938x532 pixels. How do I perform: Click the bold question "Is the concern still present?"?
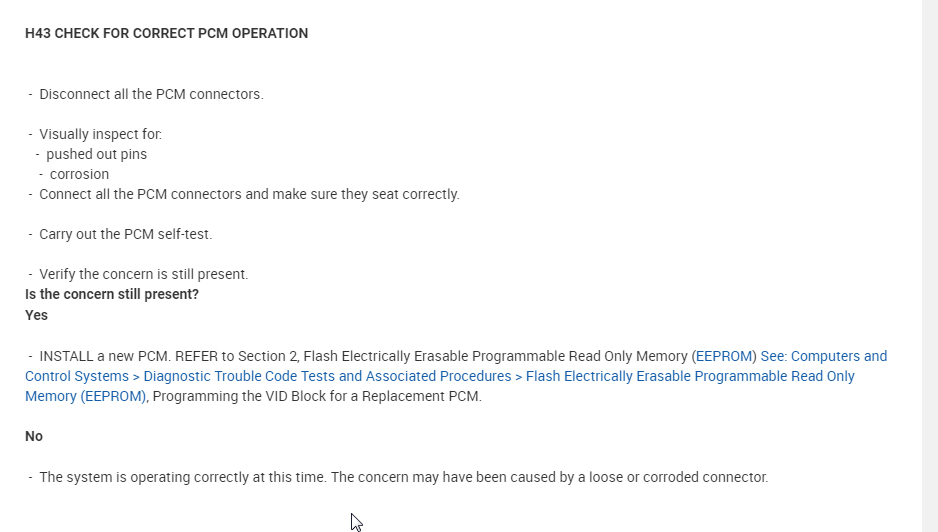112,294
